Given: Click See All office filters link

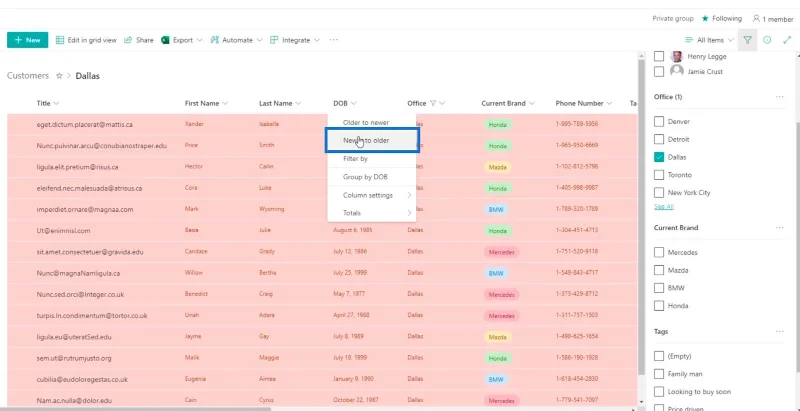Looking at the screenshot, I should 664,207.
